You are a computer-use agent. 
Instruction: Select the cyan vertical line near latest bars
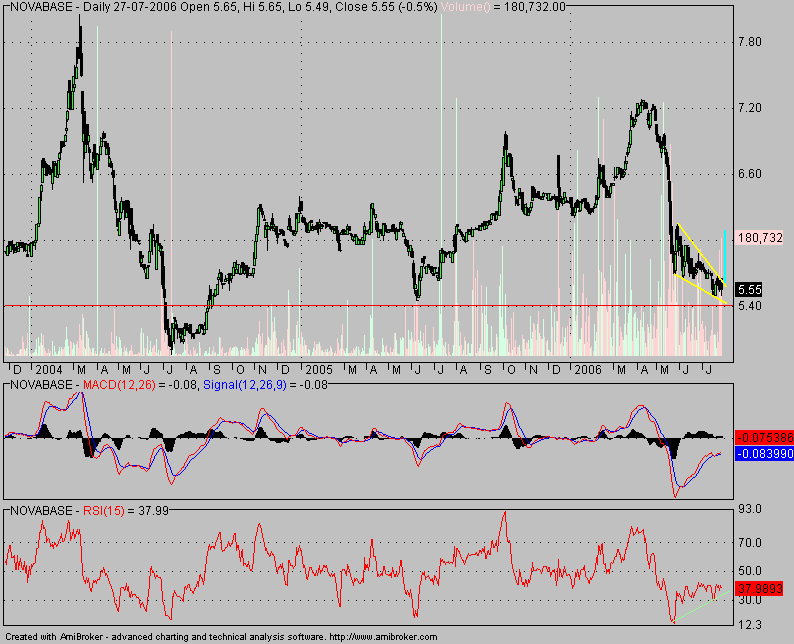click(x=725, y=256)
